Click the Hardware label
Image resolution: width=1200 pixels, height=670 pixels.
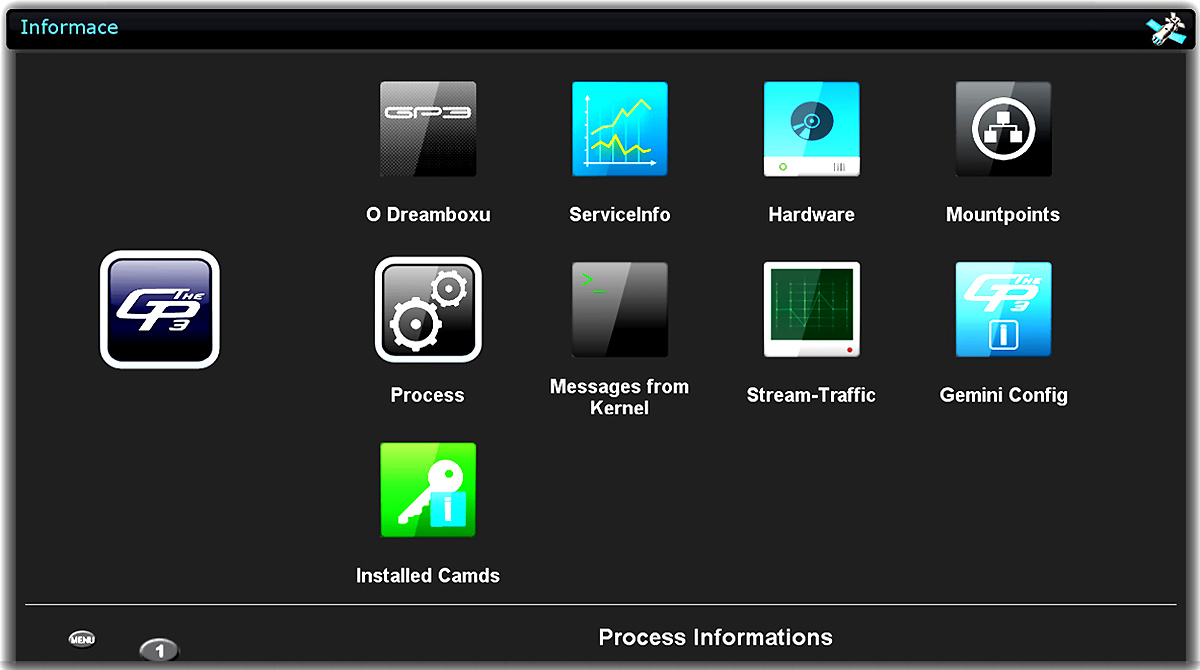coord(812,214)
